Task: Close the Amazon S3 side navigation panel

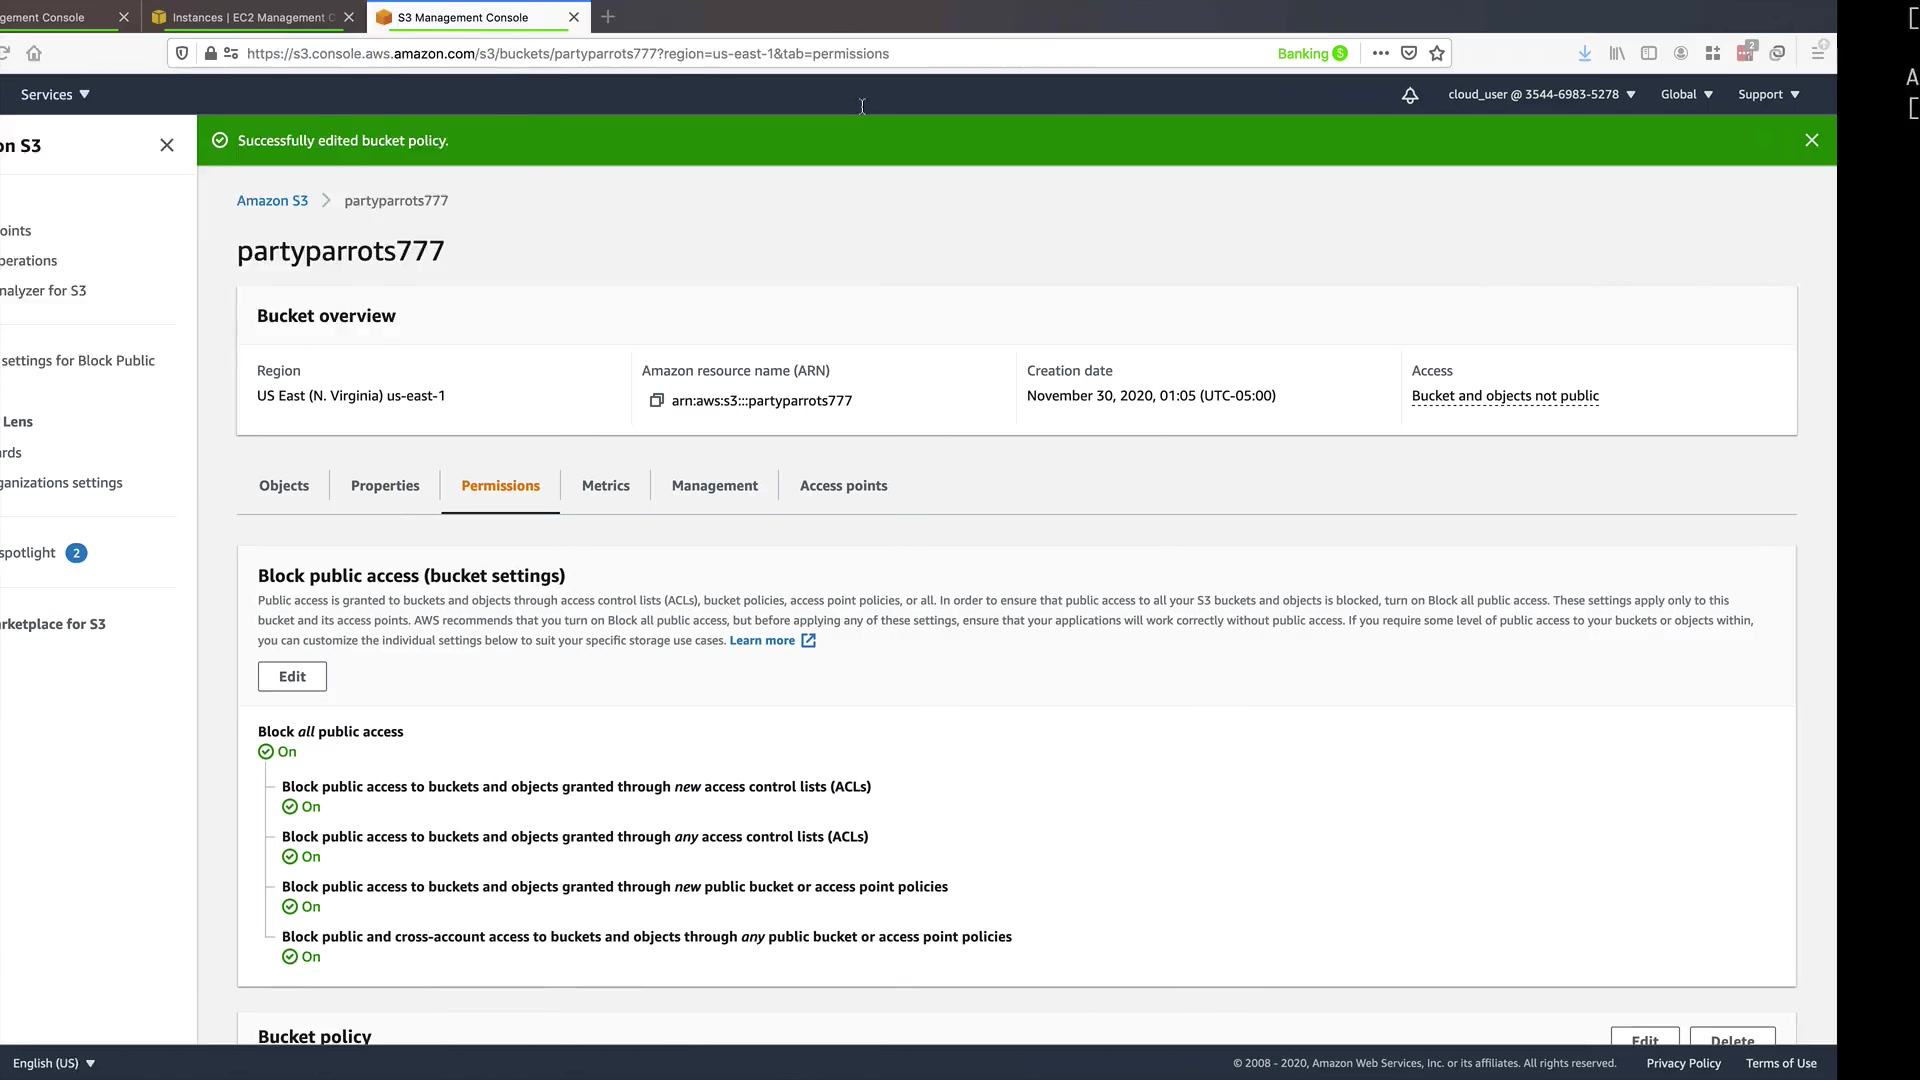Action: pyautogui.click(x=167, y=145)
